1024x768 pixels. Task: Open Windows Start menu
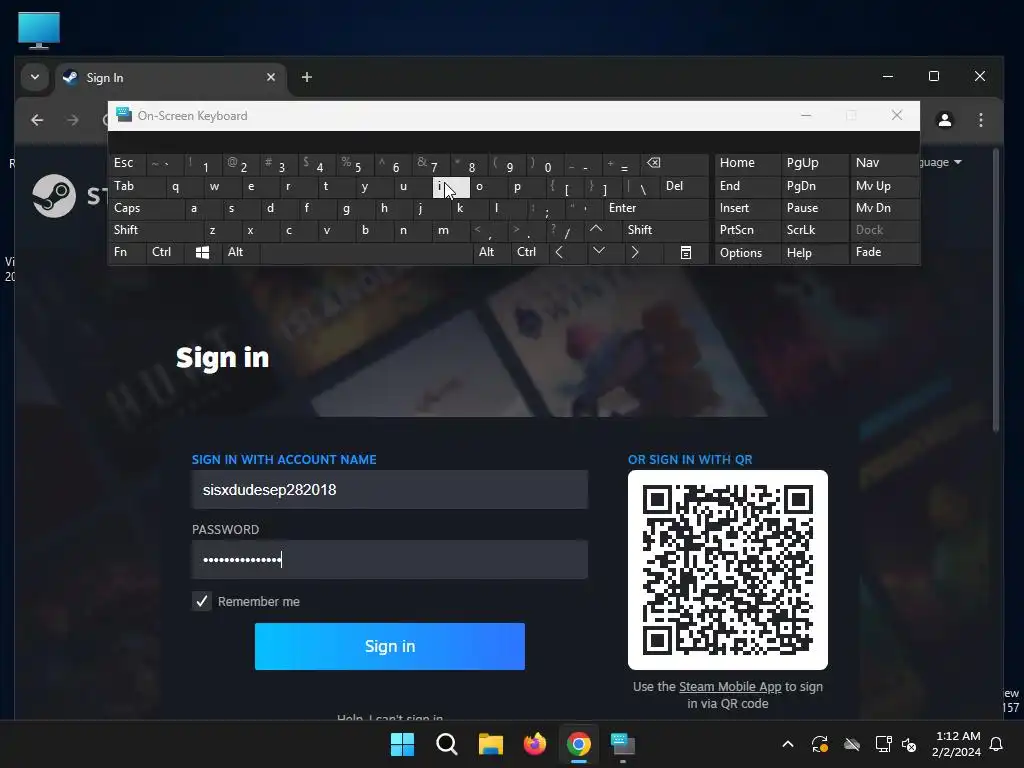click(x=402, y=744)
